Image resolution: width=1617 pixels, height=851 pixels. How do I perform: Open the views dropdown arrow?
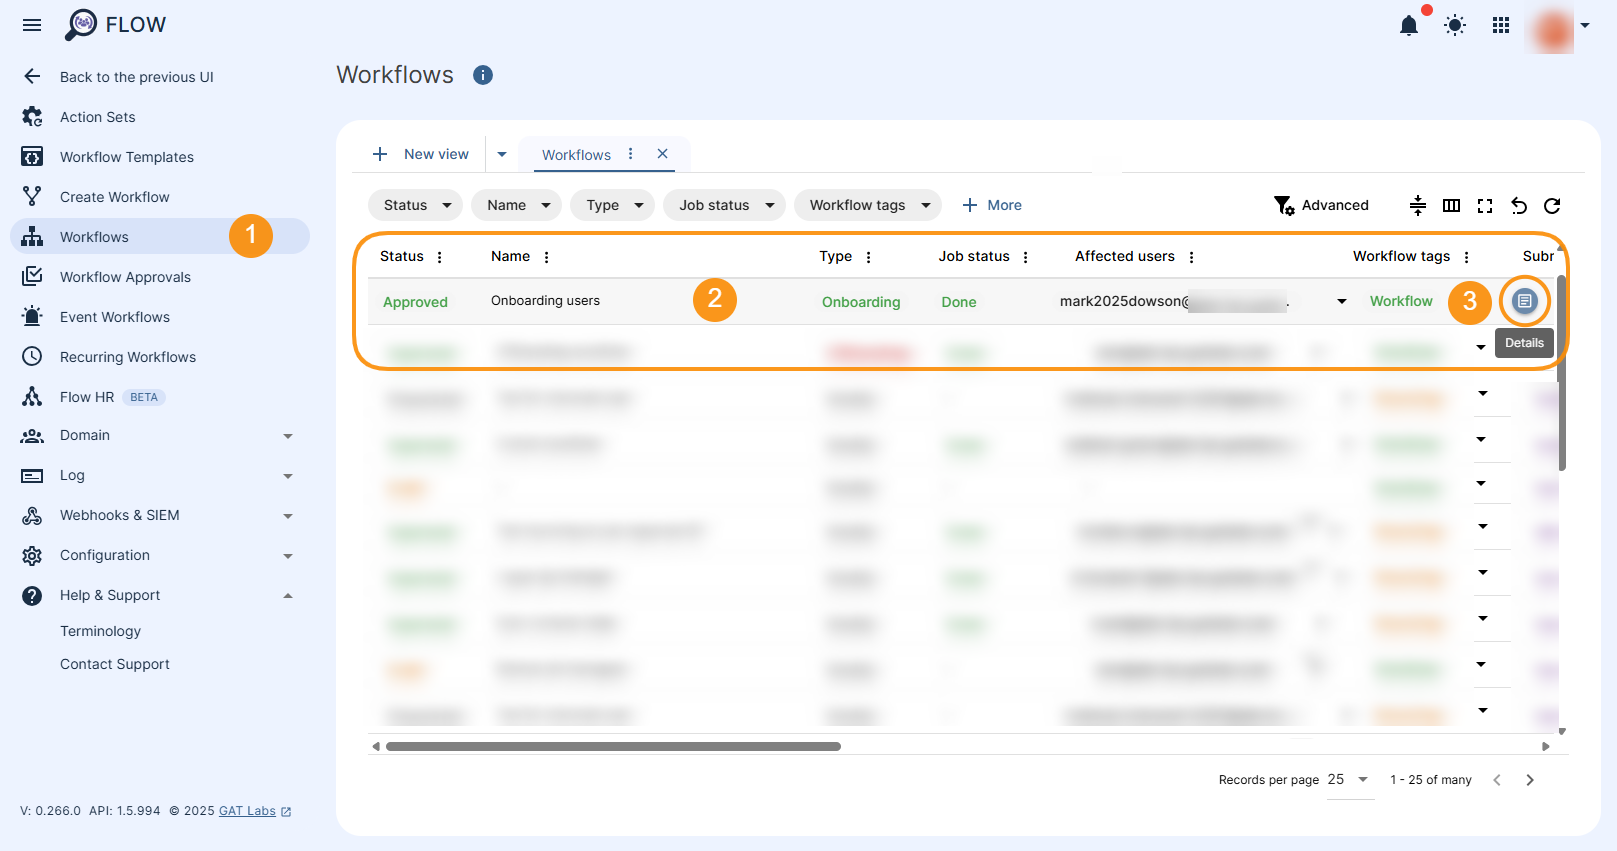pyautogui.click(x=502, y=154)
